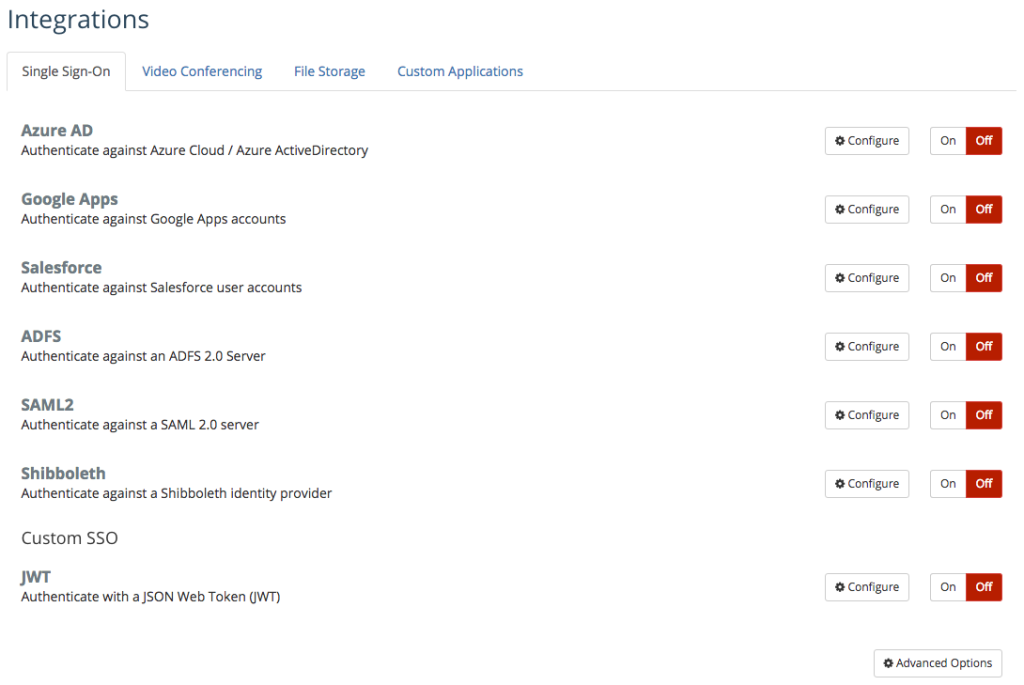Image resolution: width=1024 pixels, height=685 pixels.
Task: Click Off for ADFS
Action: pos(984,347)
